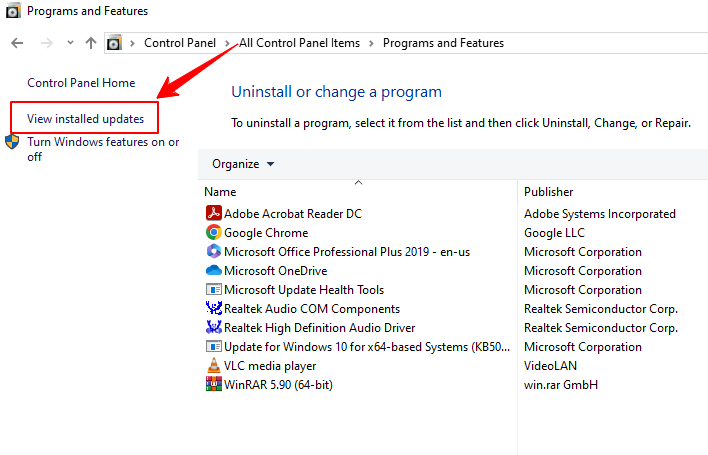
Task: Open Control Panel Home link
Action: [x=81, y=83]
